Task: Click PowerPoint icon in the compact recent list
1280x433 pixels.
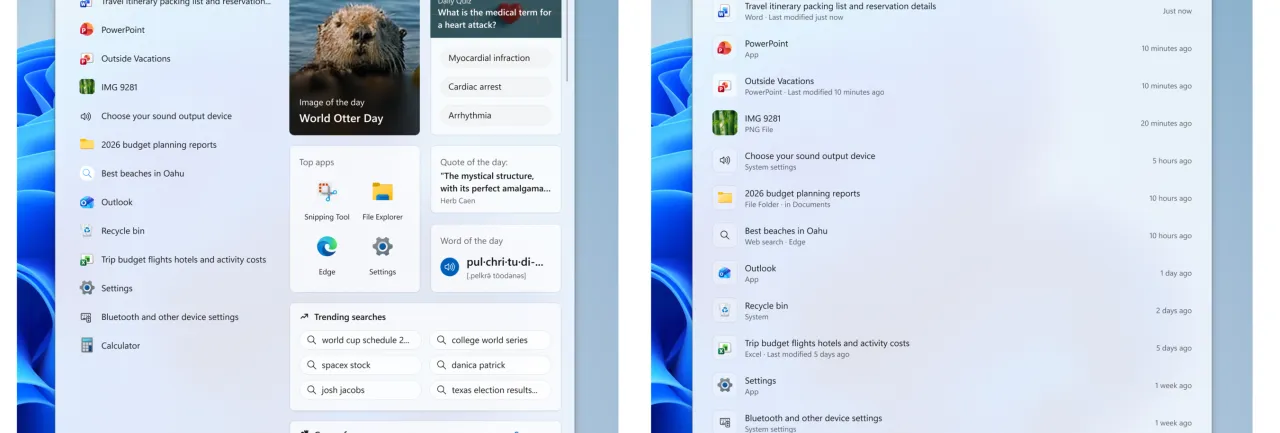Action: pyautogui.click(x=87, y=30)
